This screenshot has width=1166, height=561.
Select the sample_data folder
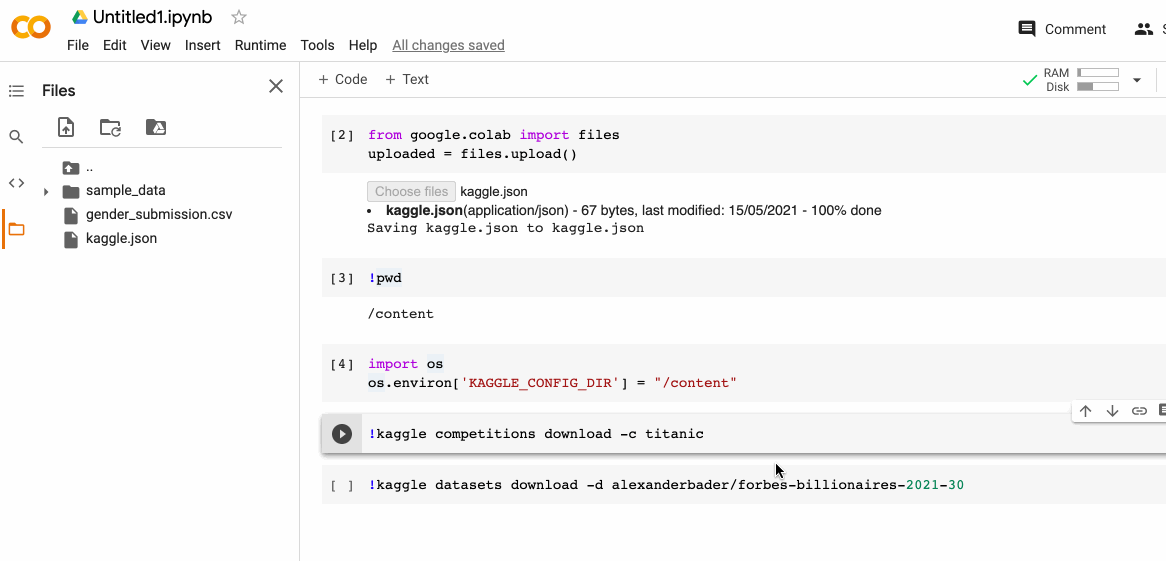[x=126, y=190]
